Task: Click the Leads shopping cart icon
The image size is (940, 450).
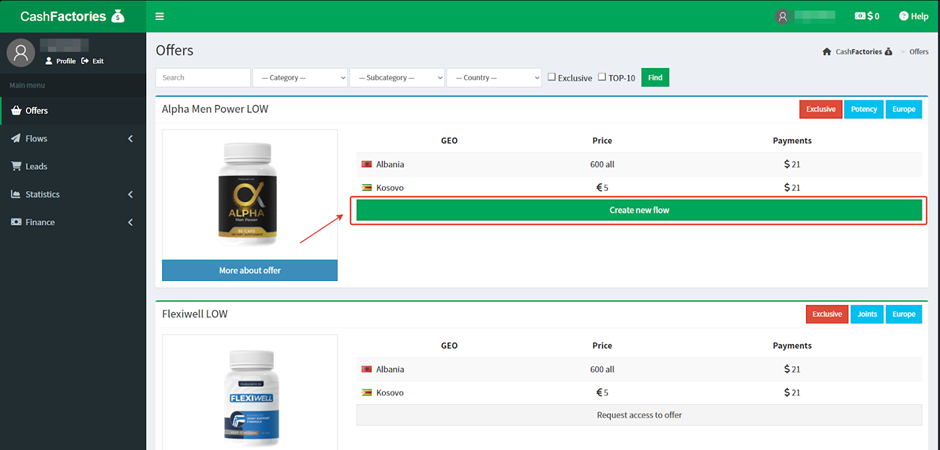Action: click(x=16, y=167)
